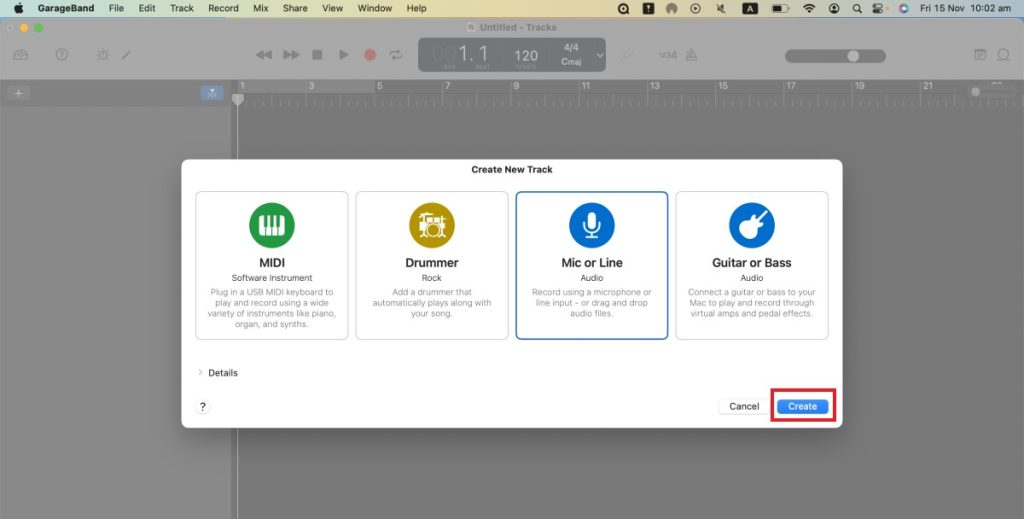The image size is (1024, 519).
Task: Open Wi-Fi status in menu bar
Action: pos(809,8)
